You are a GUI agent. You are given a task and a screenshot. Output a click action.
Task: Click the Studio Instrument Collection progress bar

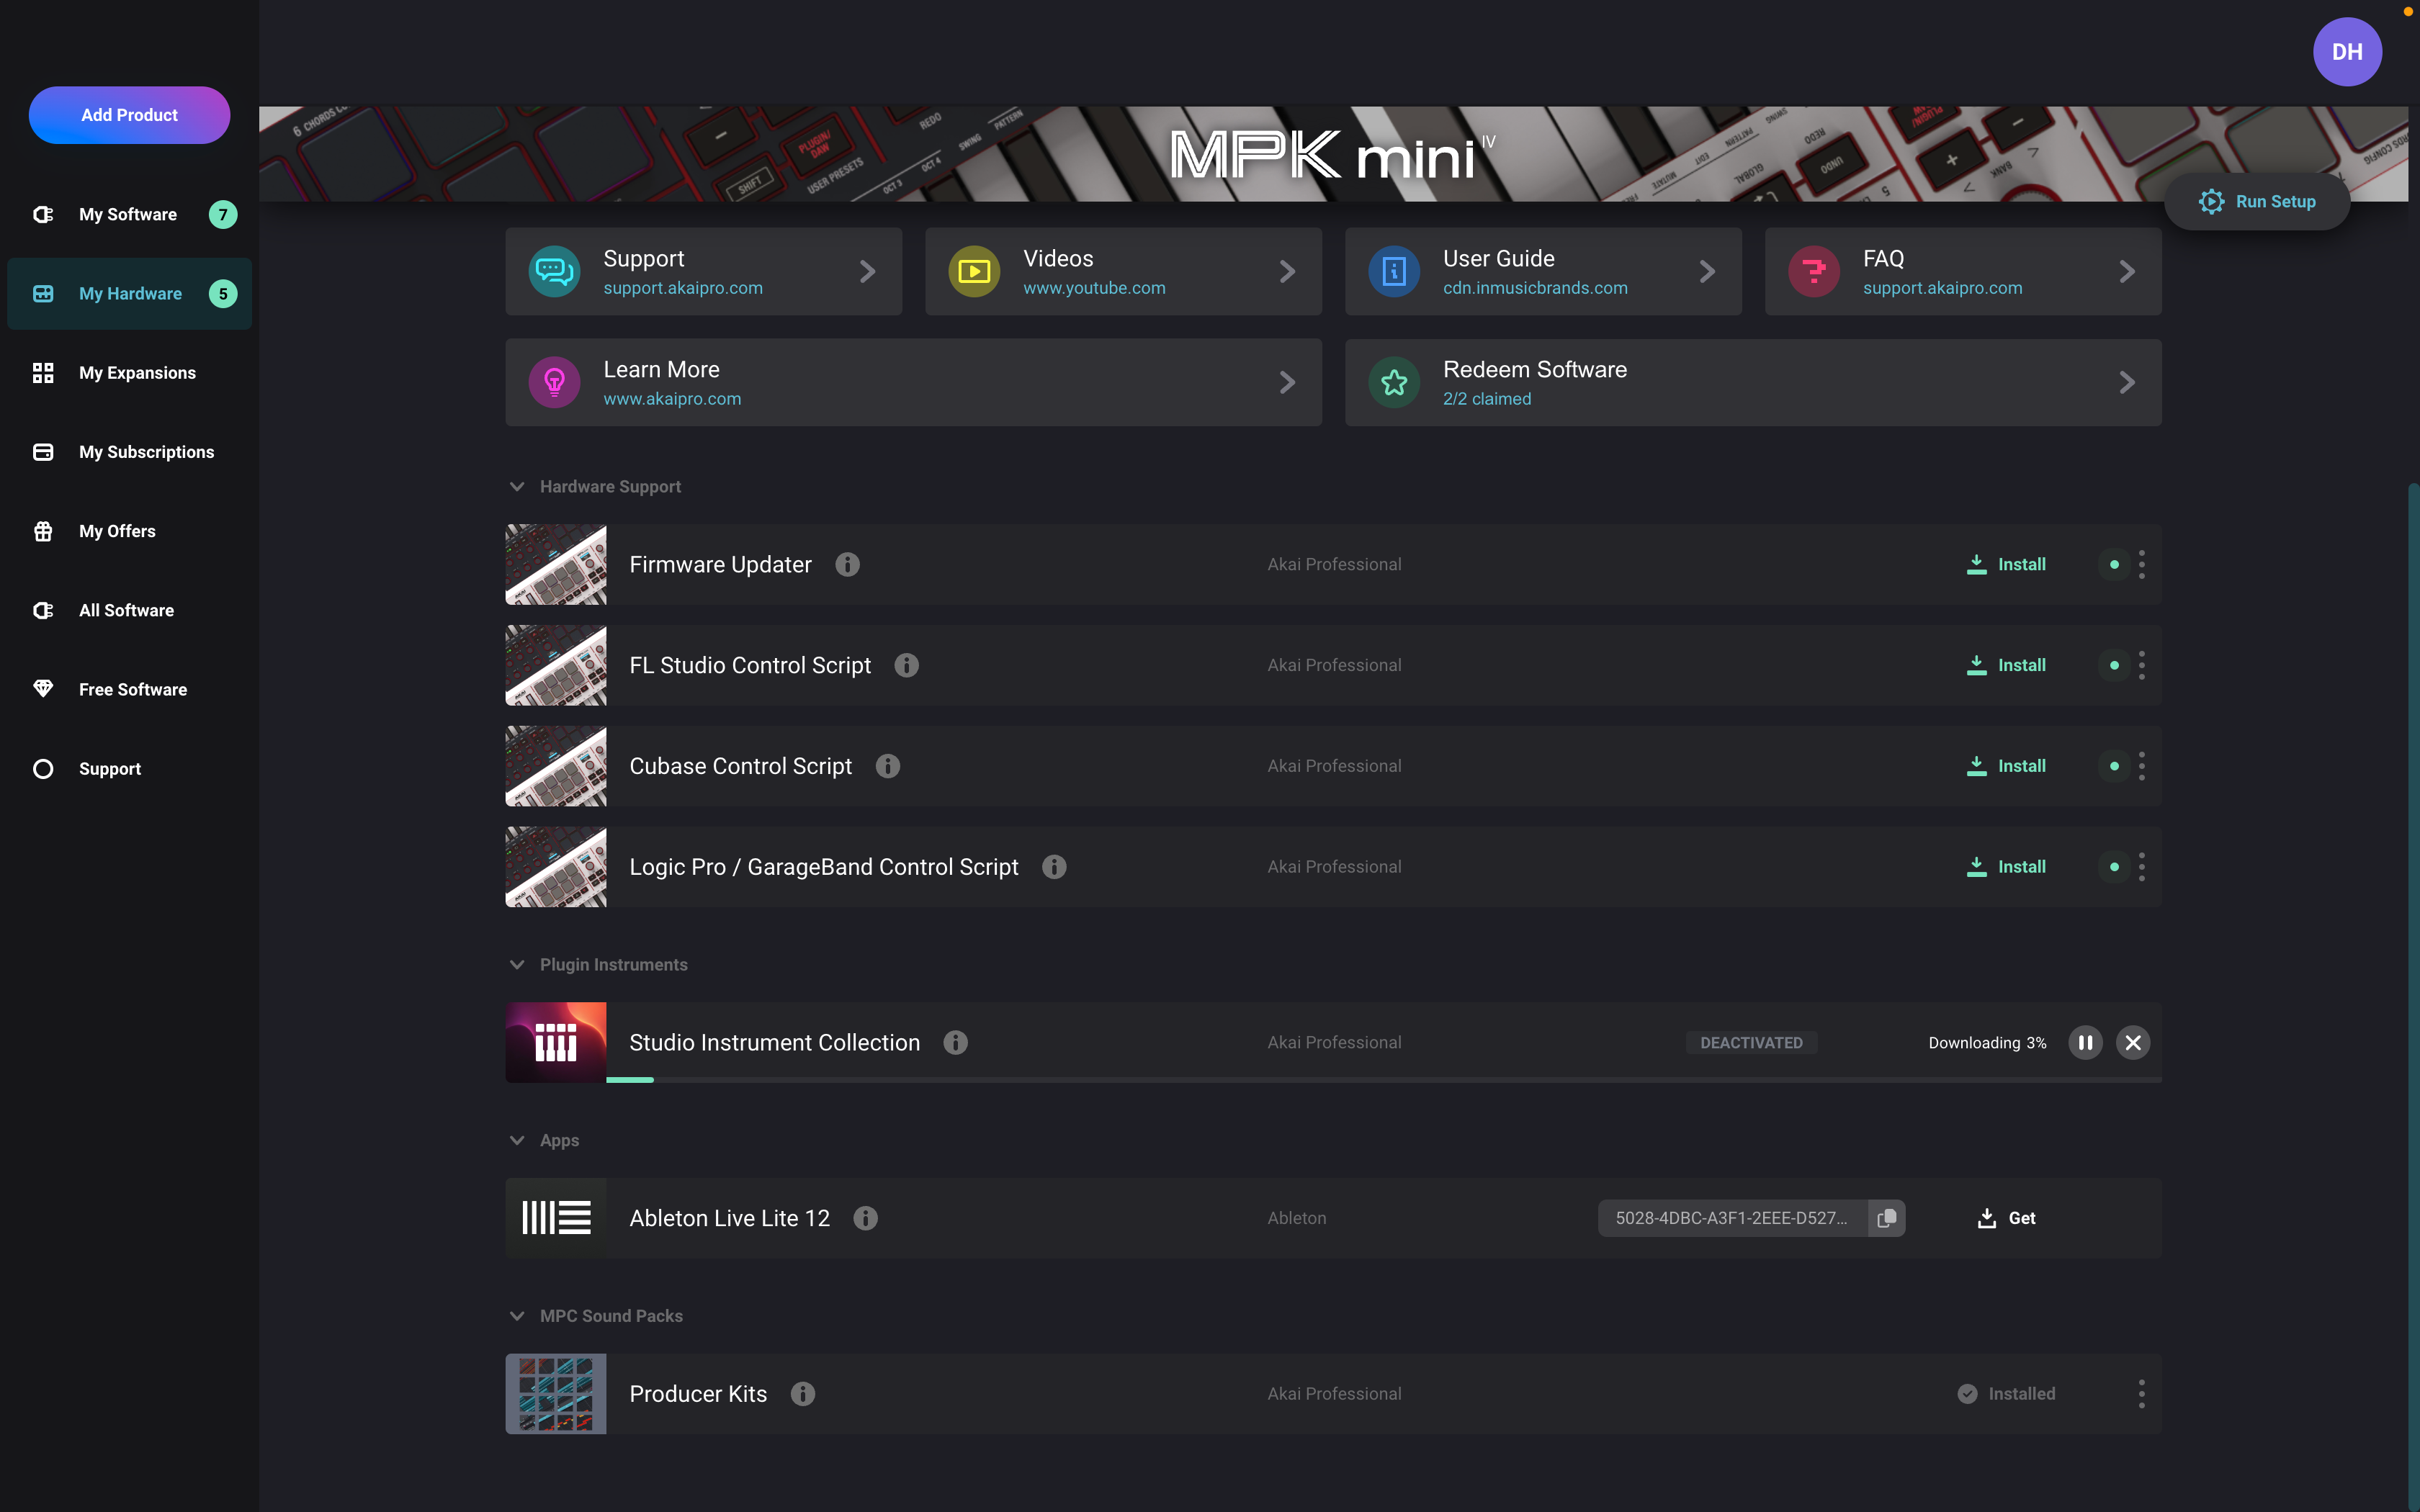[1383, 1080]
